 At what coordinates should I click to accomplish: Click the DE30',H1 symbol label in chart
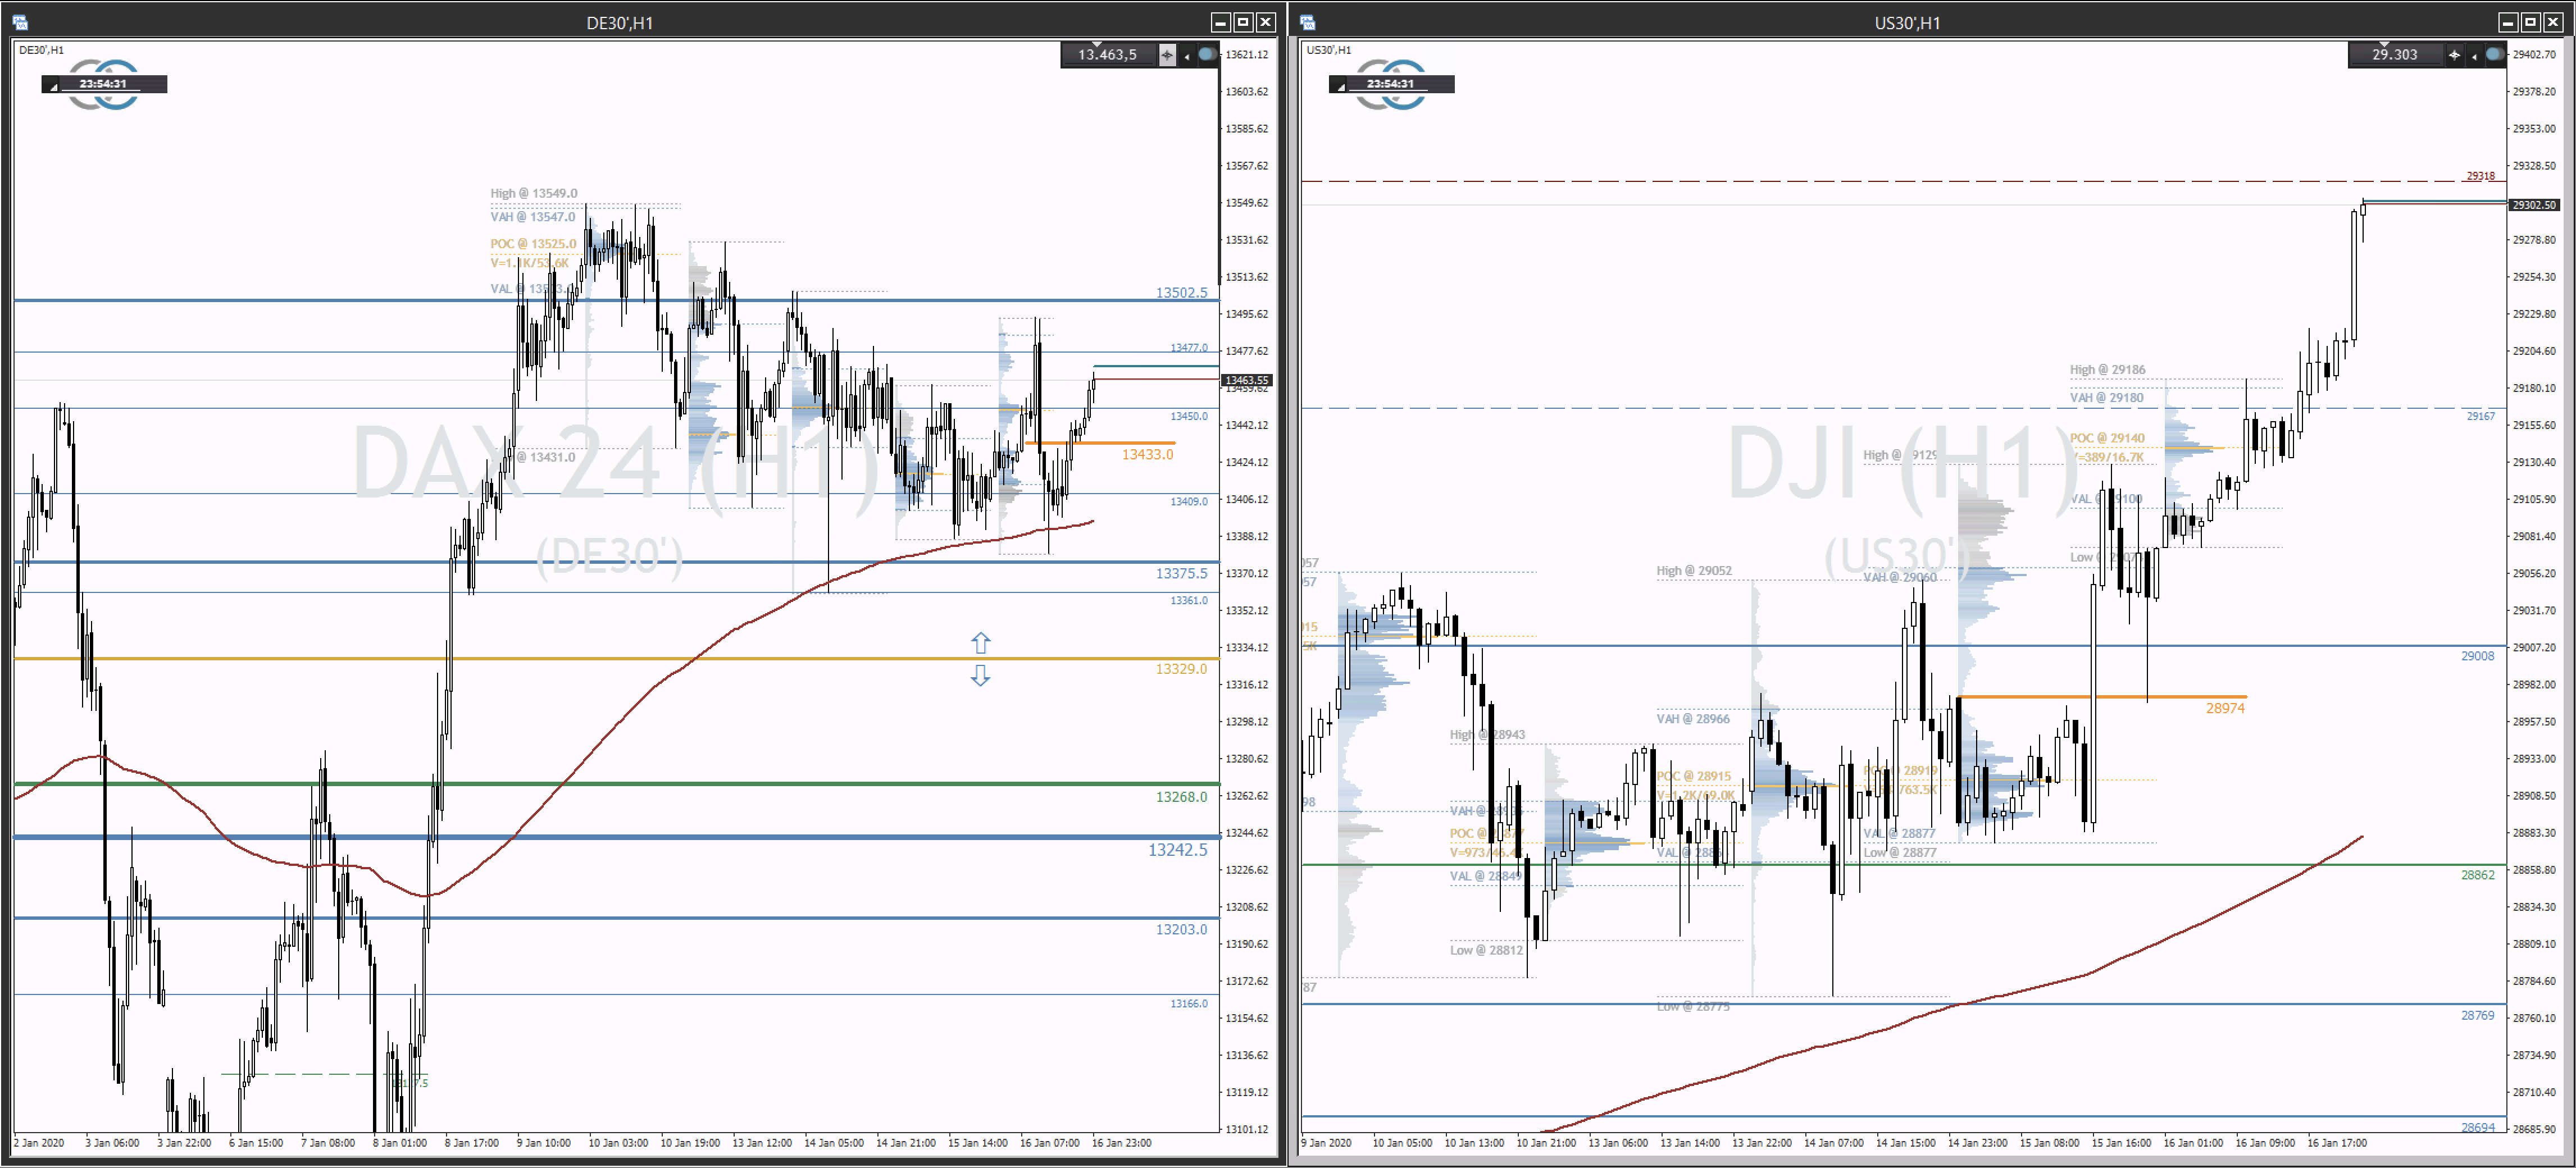point(41,50)
